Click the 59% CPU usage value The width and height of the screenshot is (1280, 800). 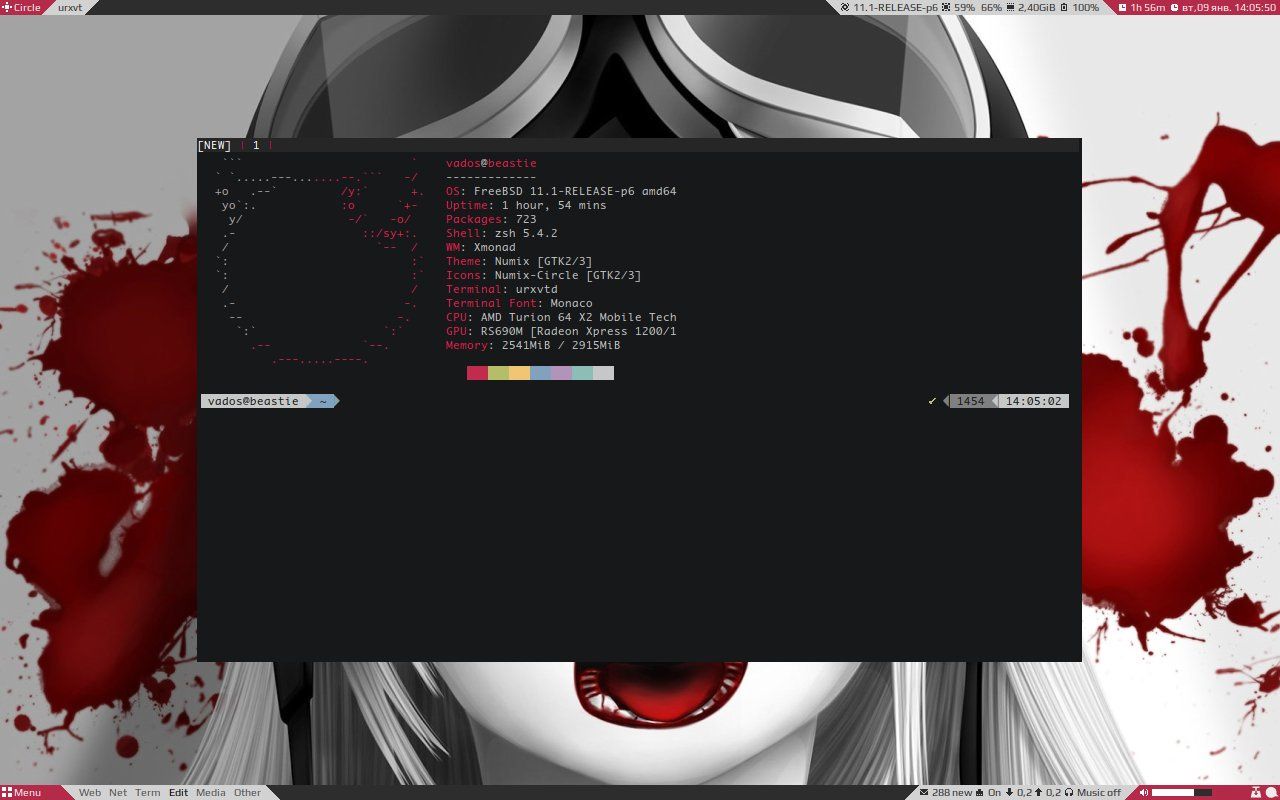[964, 7]
